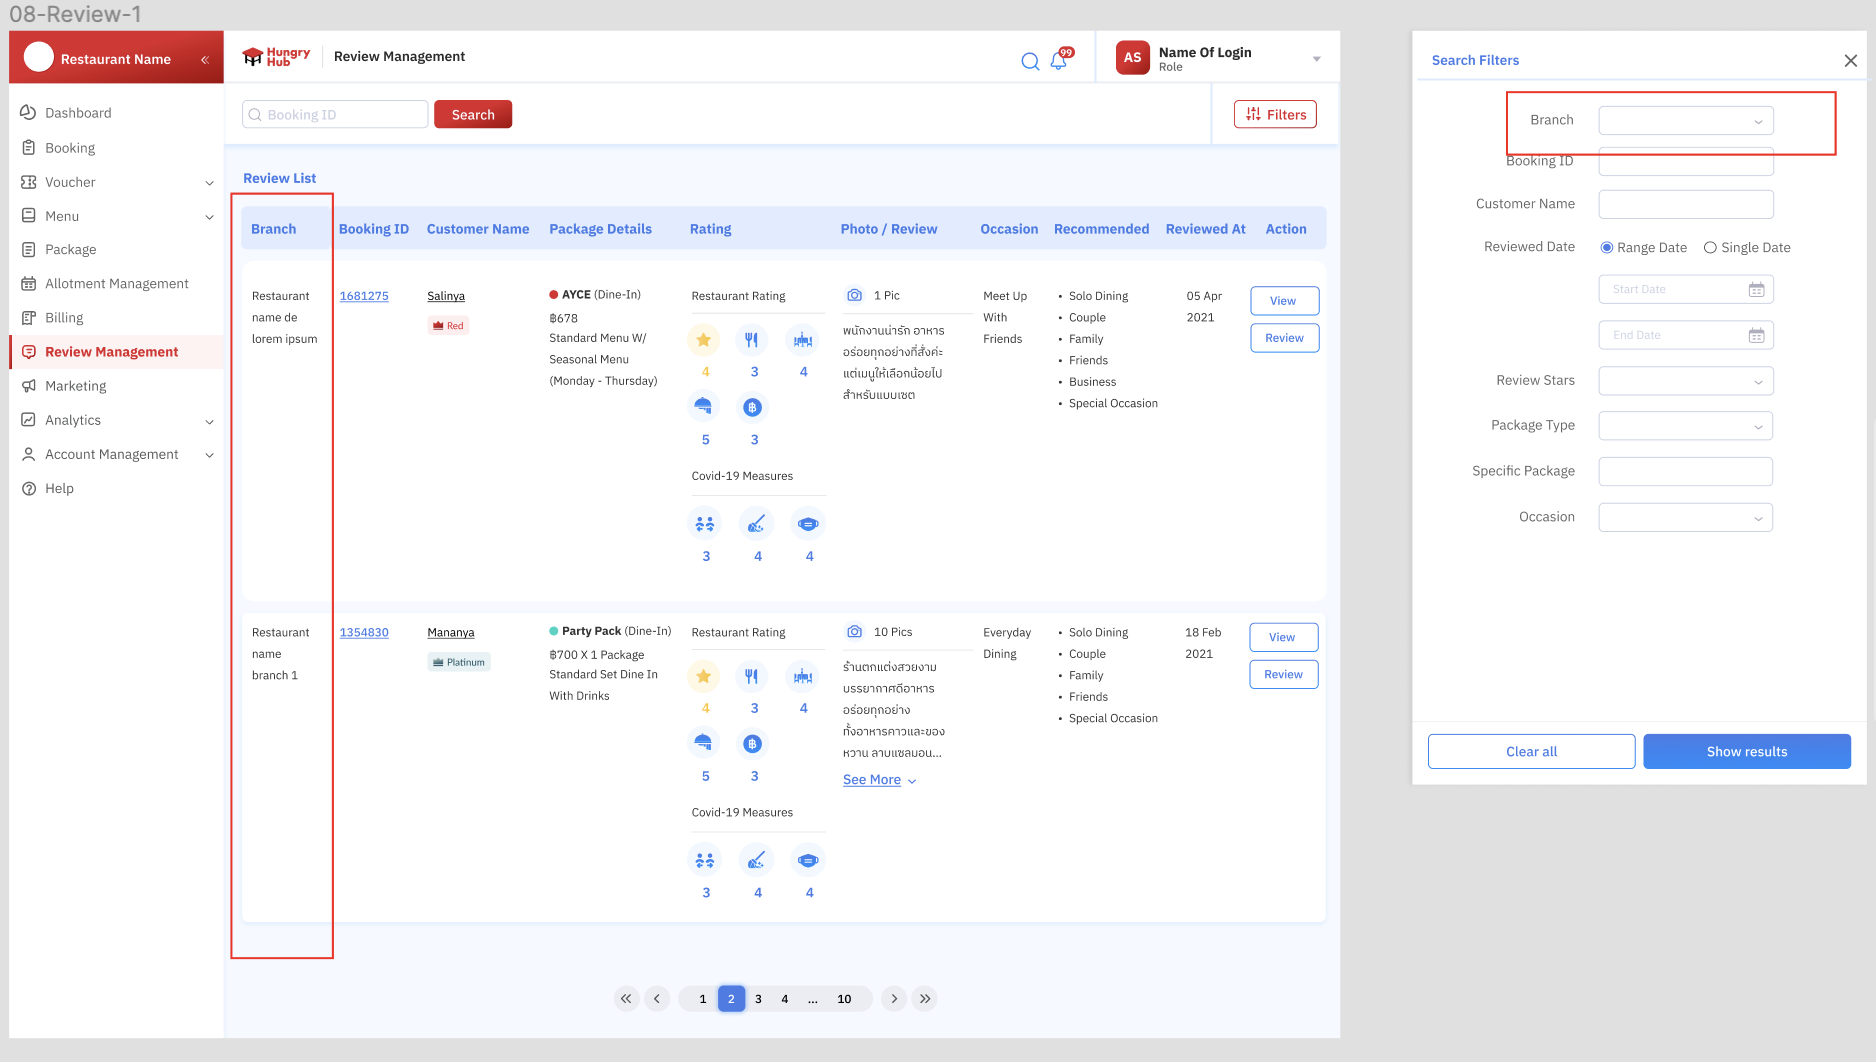Select the Single Date radio option
Image resolution: width=1876 pixels, height=1062 pixels.
pos(1710,248)
